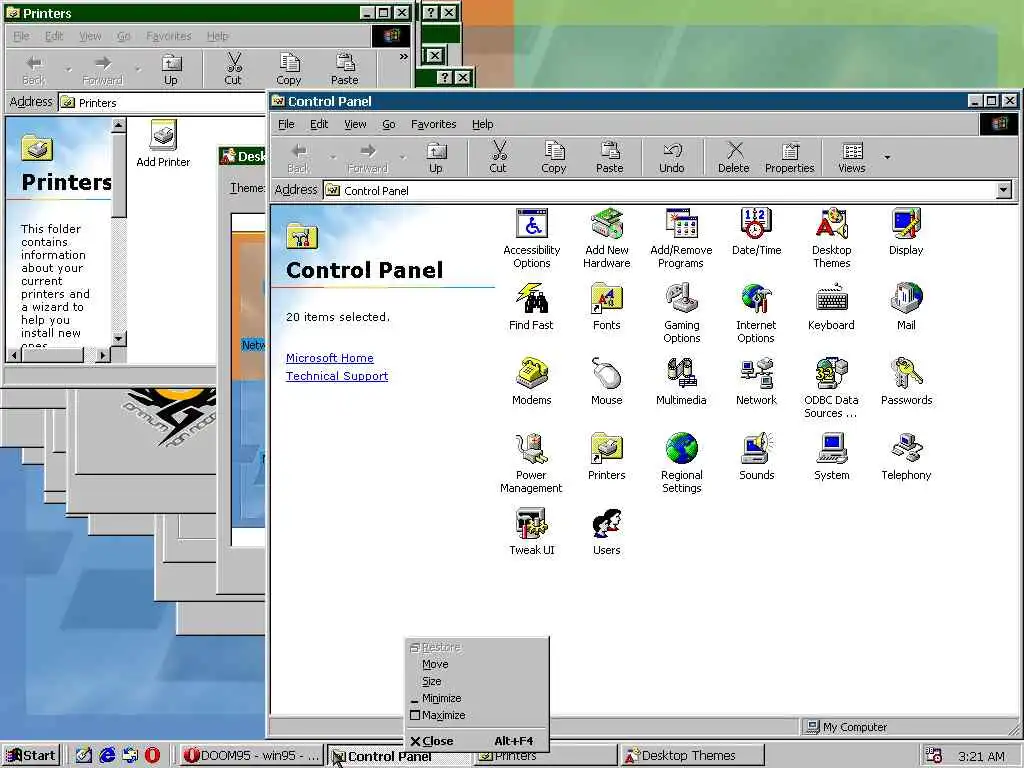This screenshot has width=1024, height=768.
Task: Expand Printers toolbar overflow chevron
Action: point(404,57)
